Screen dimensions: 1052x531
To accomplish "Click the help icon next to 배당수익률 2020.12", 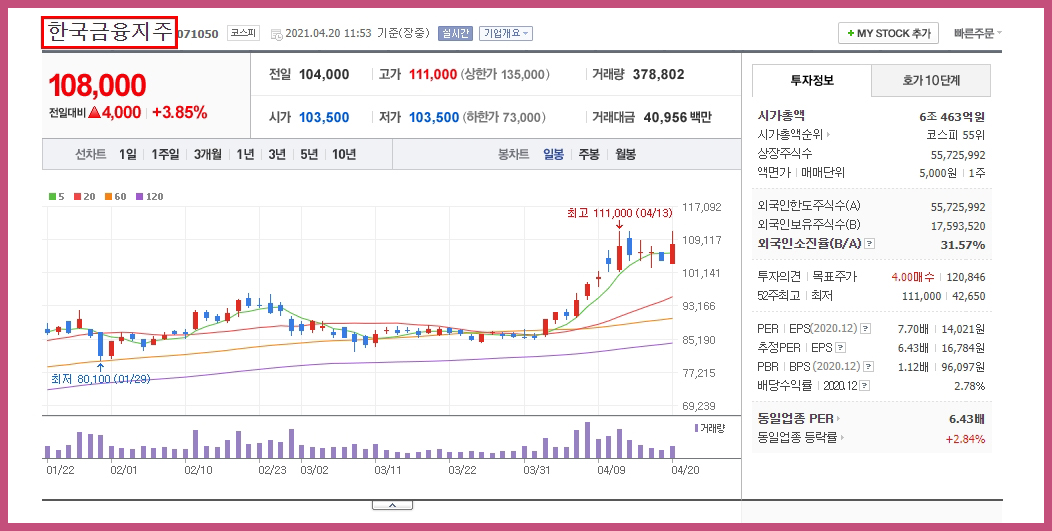I will point(865,386).
